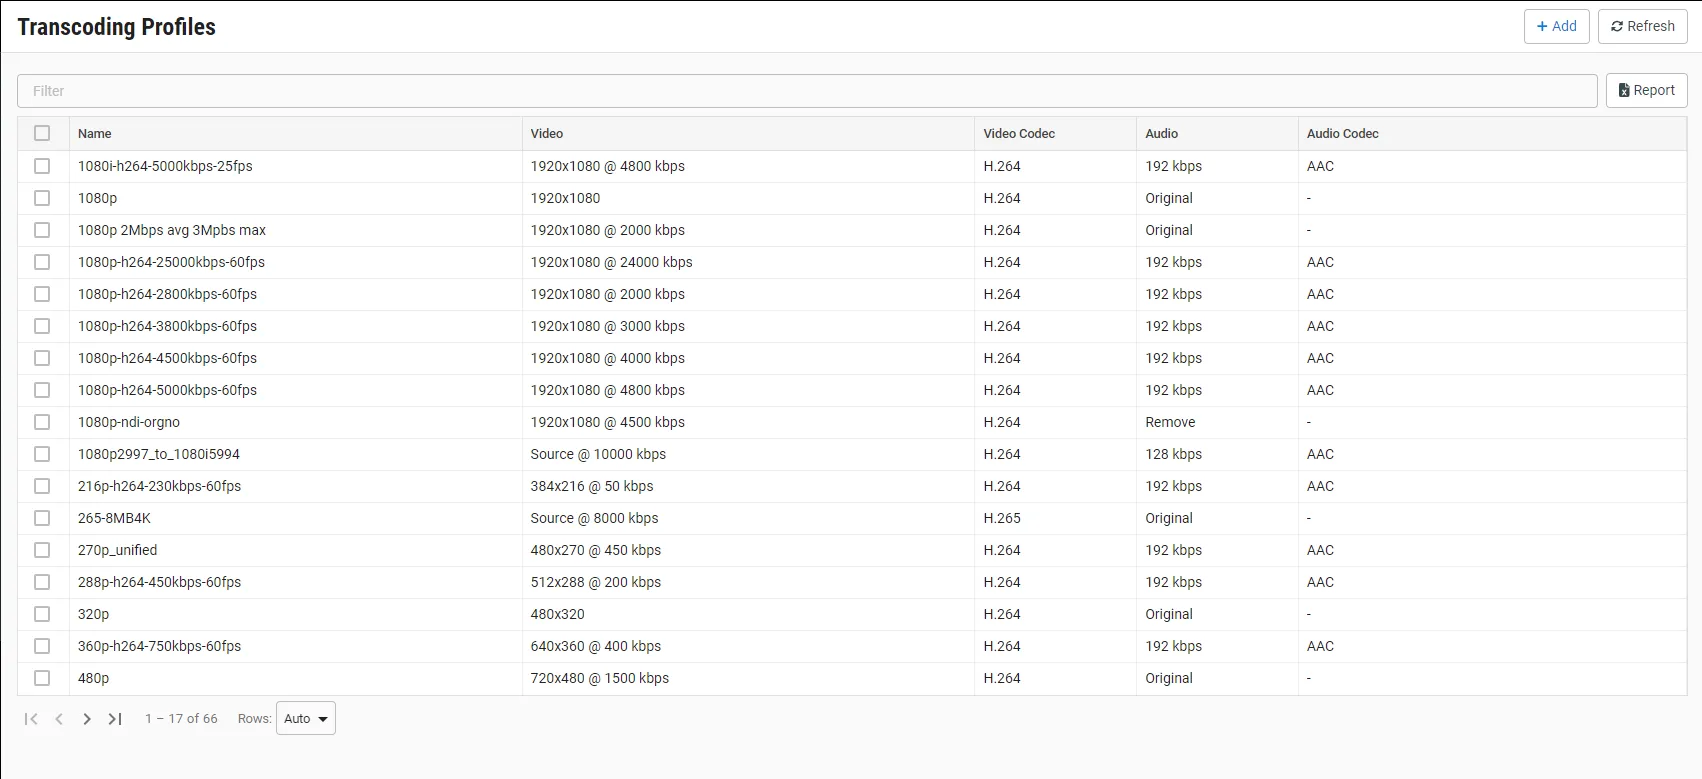This screenshot has width=1702, height=779.
Task: Check the 1080i-h264-5000kbps-25fps row checkbox
Action: tap(42, 166)
